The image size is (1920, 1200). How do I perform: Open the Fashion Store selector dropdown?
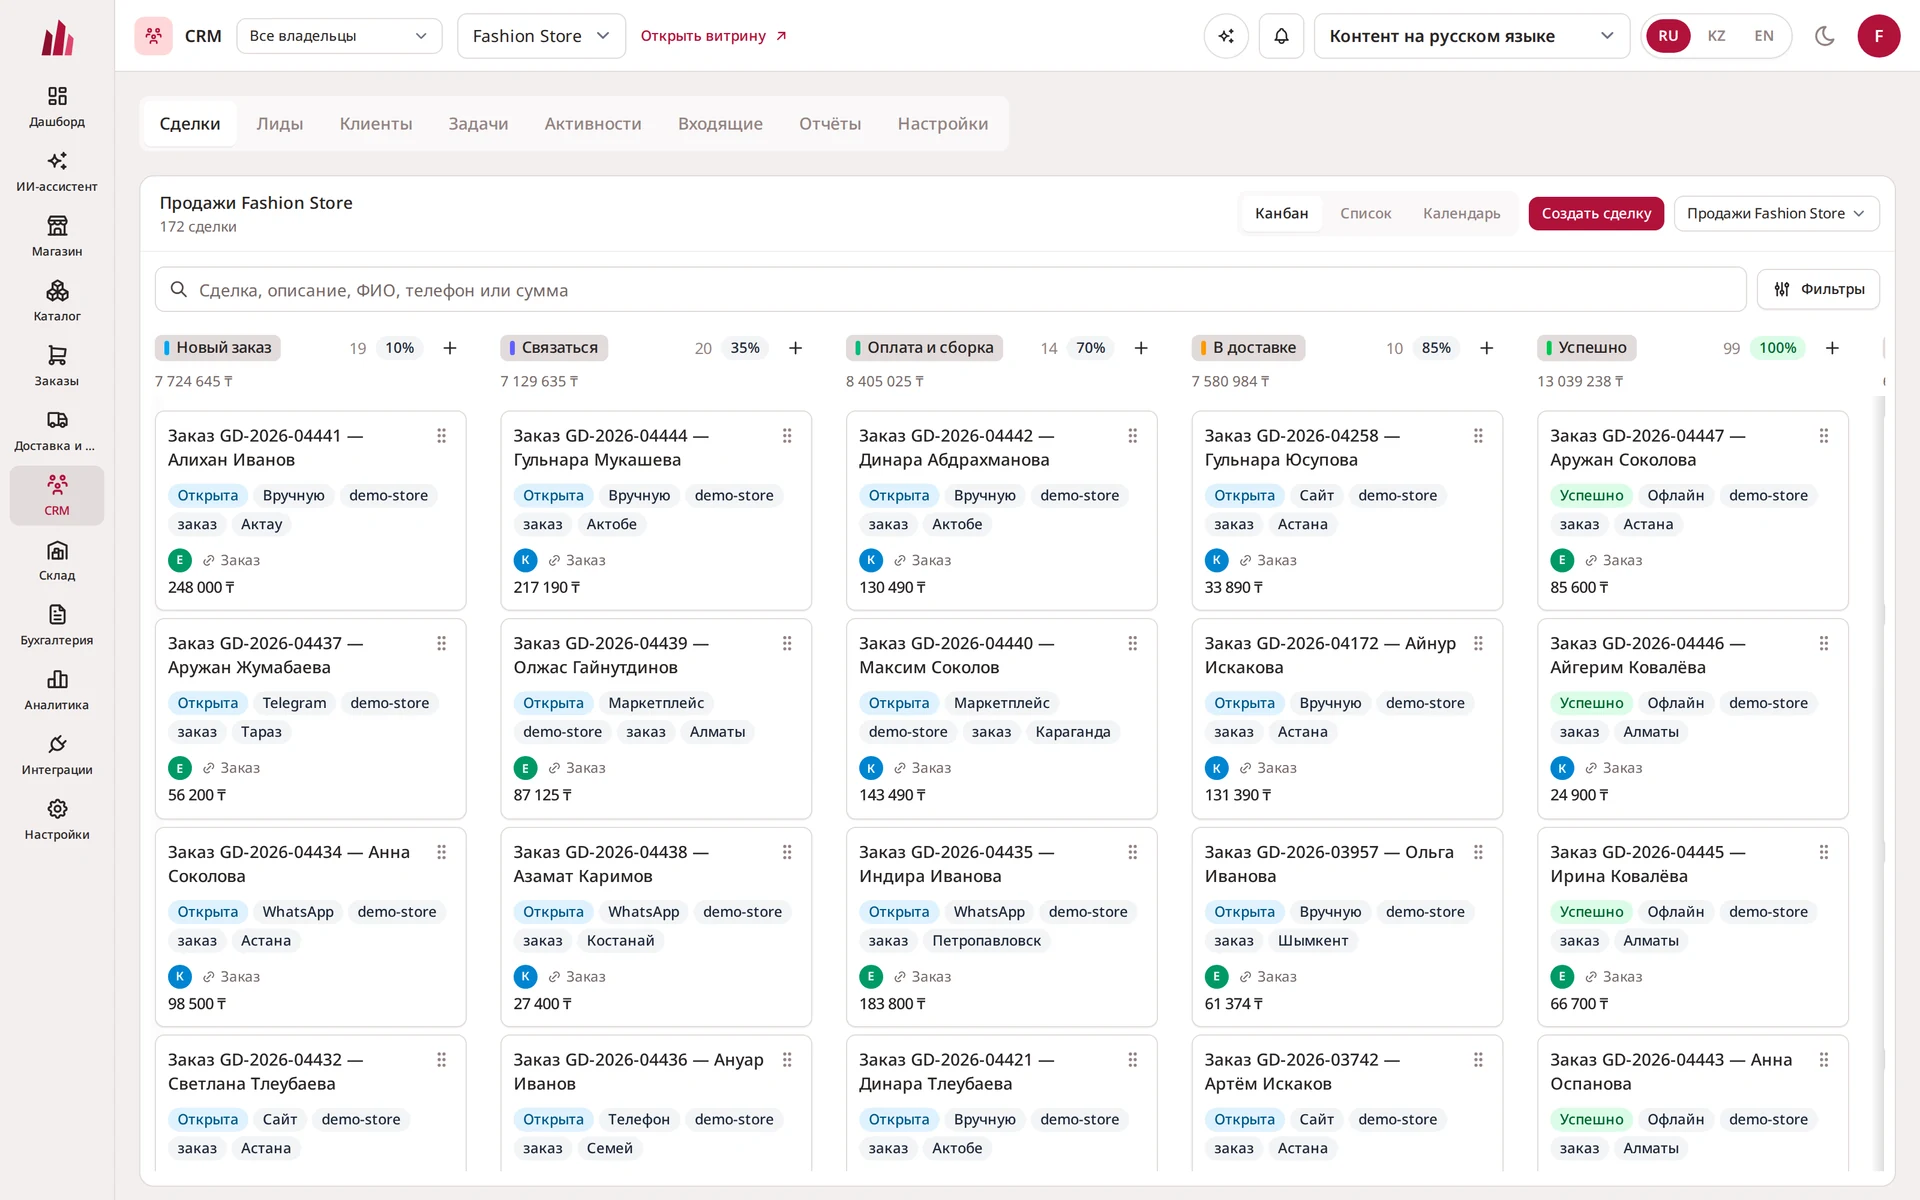[541, 36]
